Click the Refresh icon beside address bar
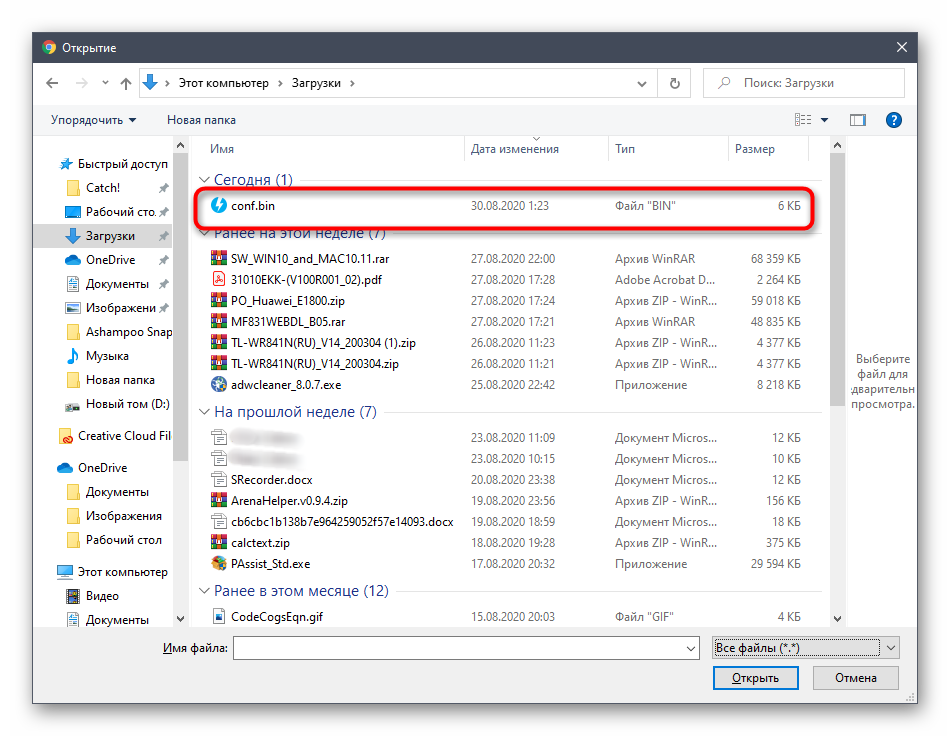950x736 pixels. coord(674,84)
